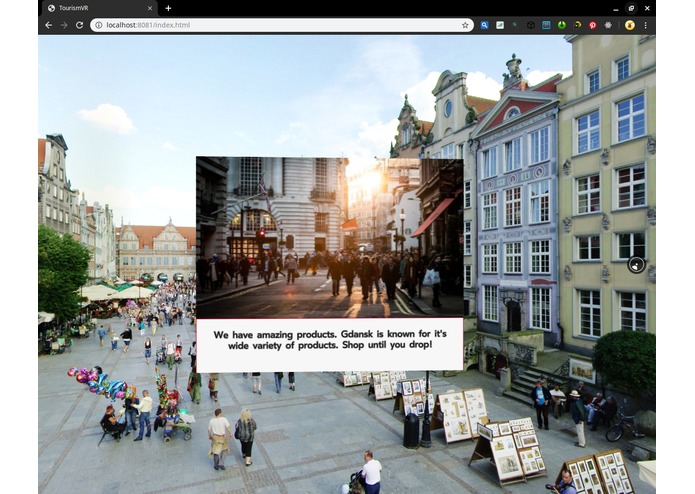Screen dimensions: 695x494
Task: Open the blue magnifier search extension
Action: pyautogui.click(x=484, y=25)
